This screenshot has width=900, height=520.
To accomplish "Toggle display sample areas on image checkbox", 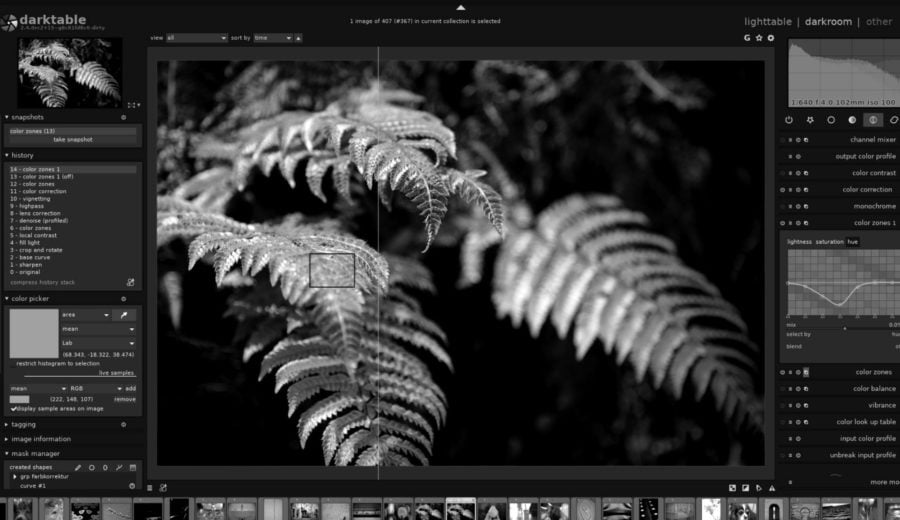I will click(x=13, y=409).
